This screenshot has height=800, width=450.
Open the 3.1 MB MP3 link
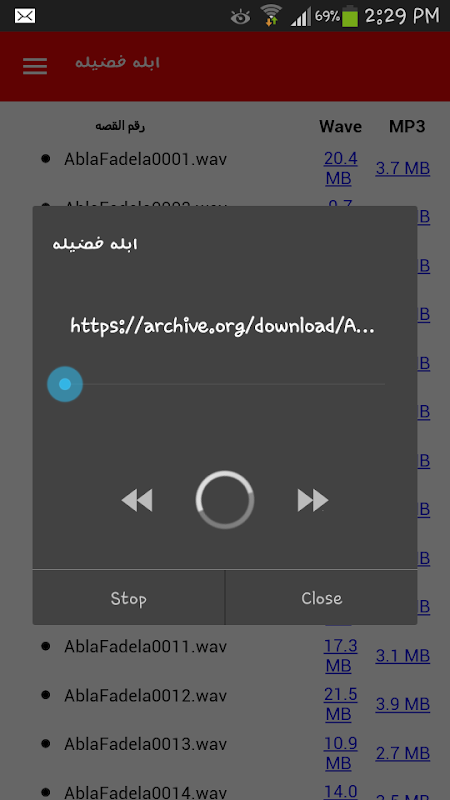click(403, 656)
